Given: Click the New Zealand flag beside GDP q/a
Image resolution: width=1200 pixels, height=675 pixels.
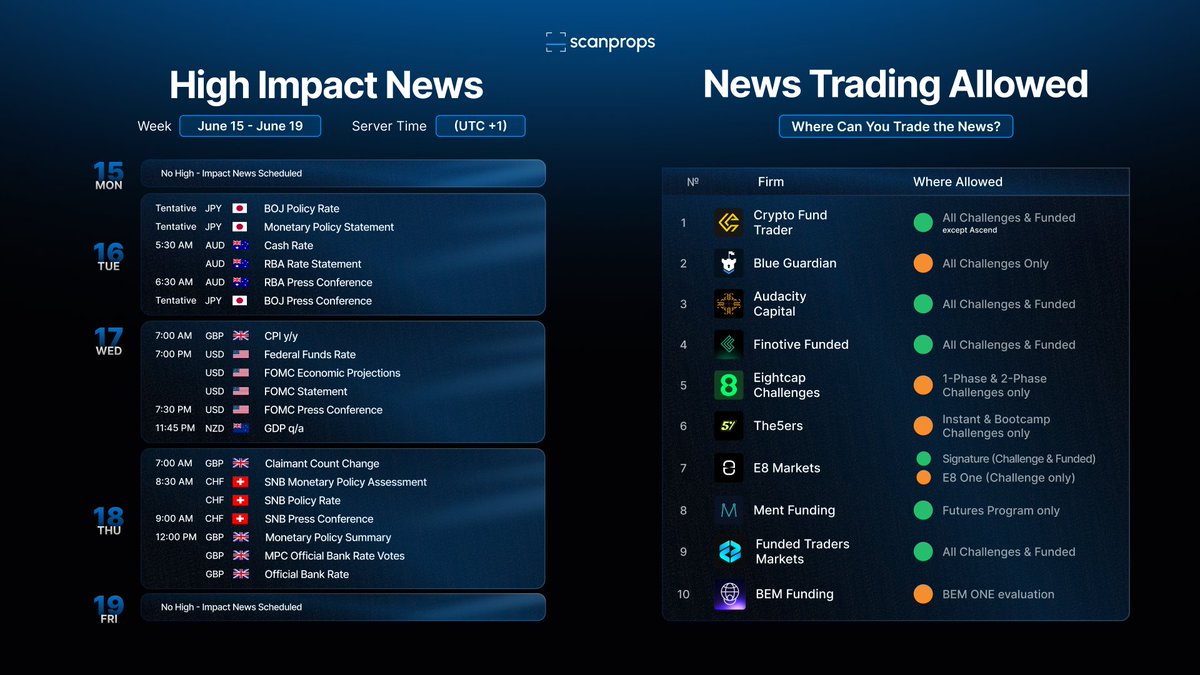Looking at the screenshot, I should coord(240,428).
